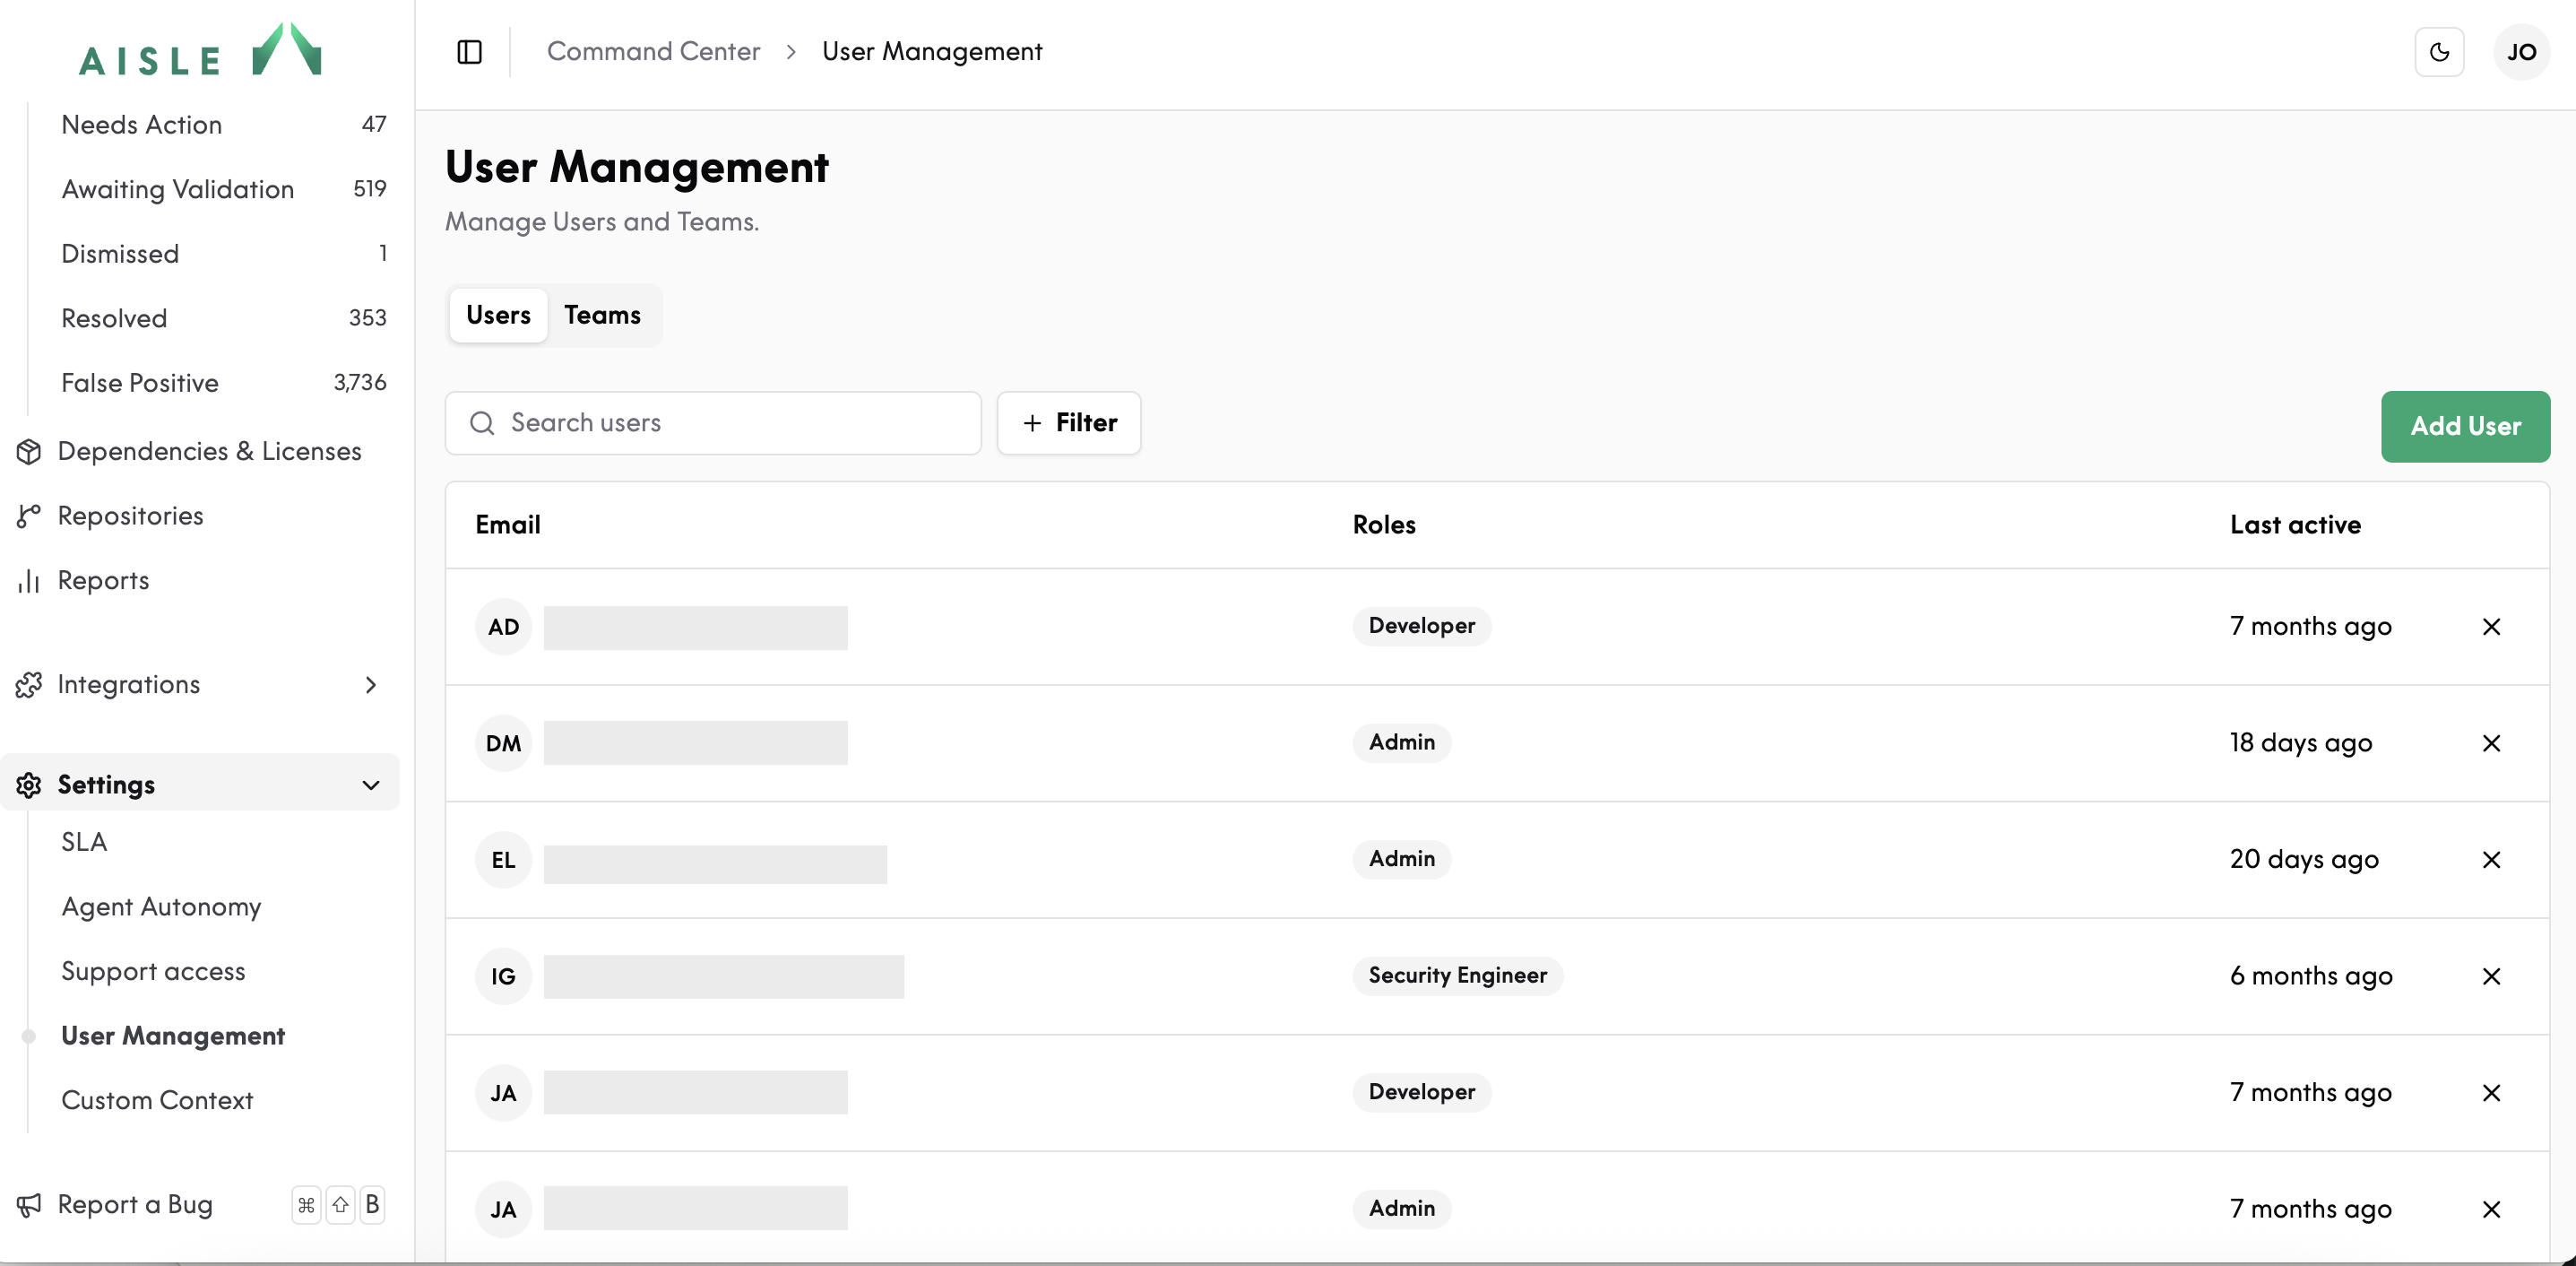The height and width of the screenshot is (1266, 2576).
Task: Open the Filter dropdown
Action: (1069, 423)
